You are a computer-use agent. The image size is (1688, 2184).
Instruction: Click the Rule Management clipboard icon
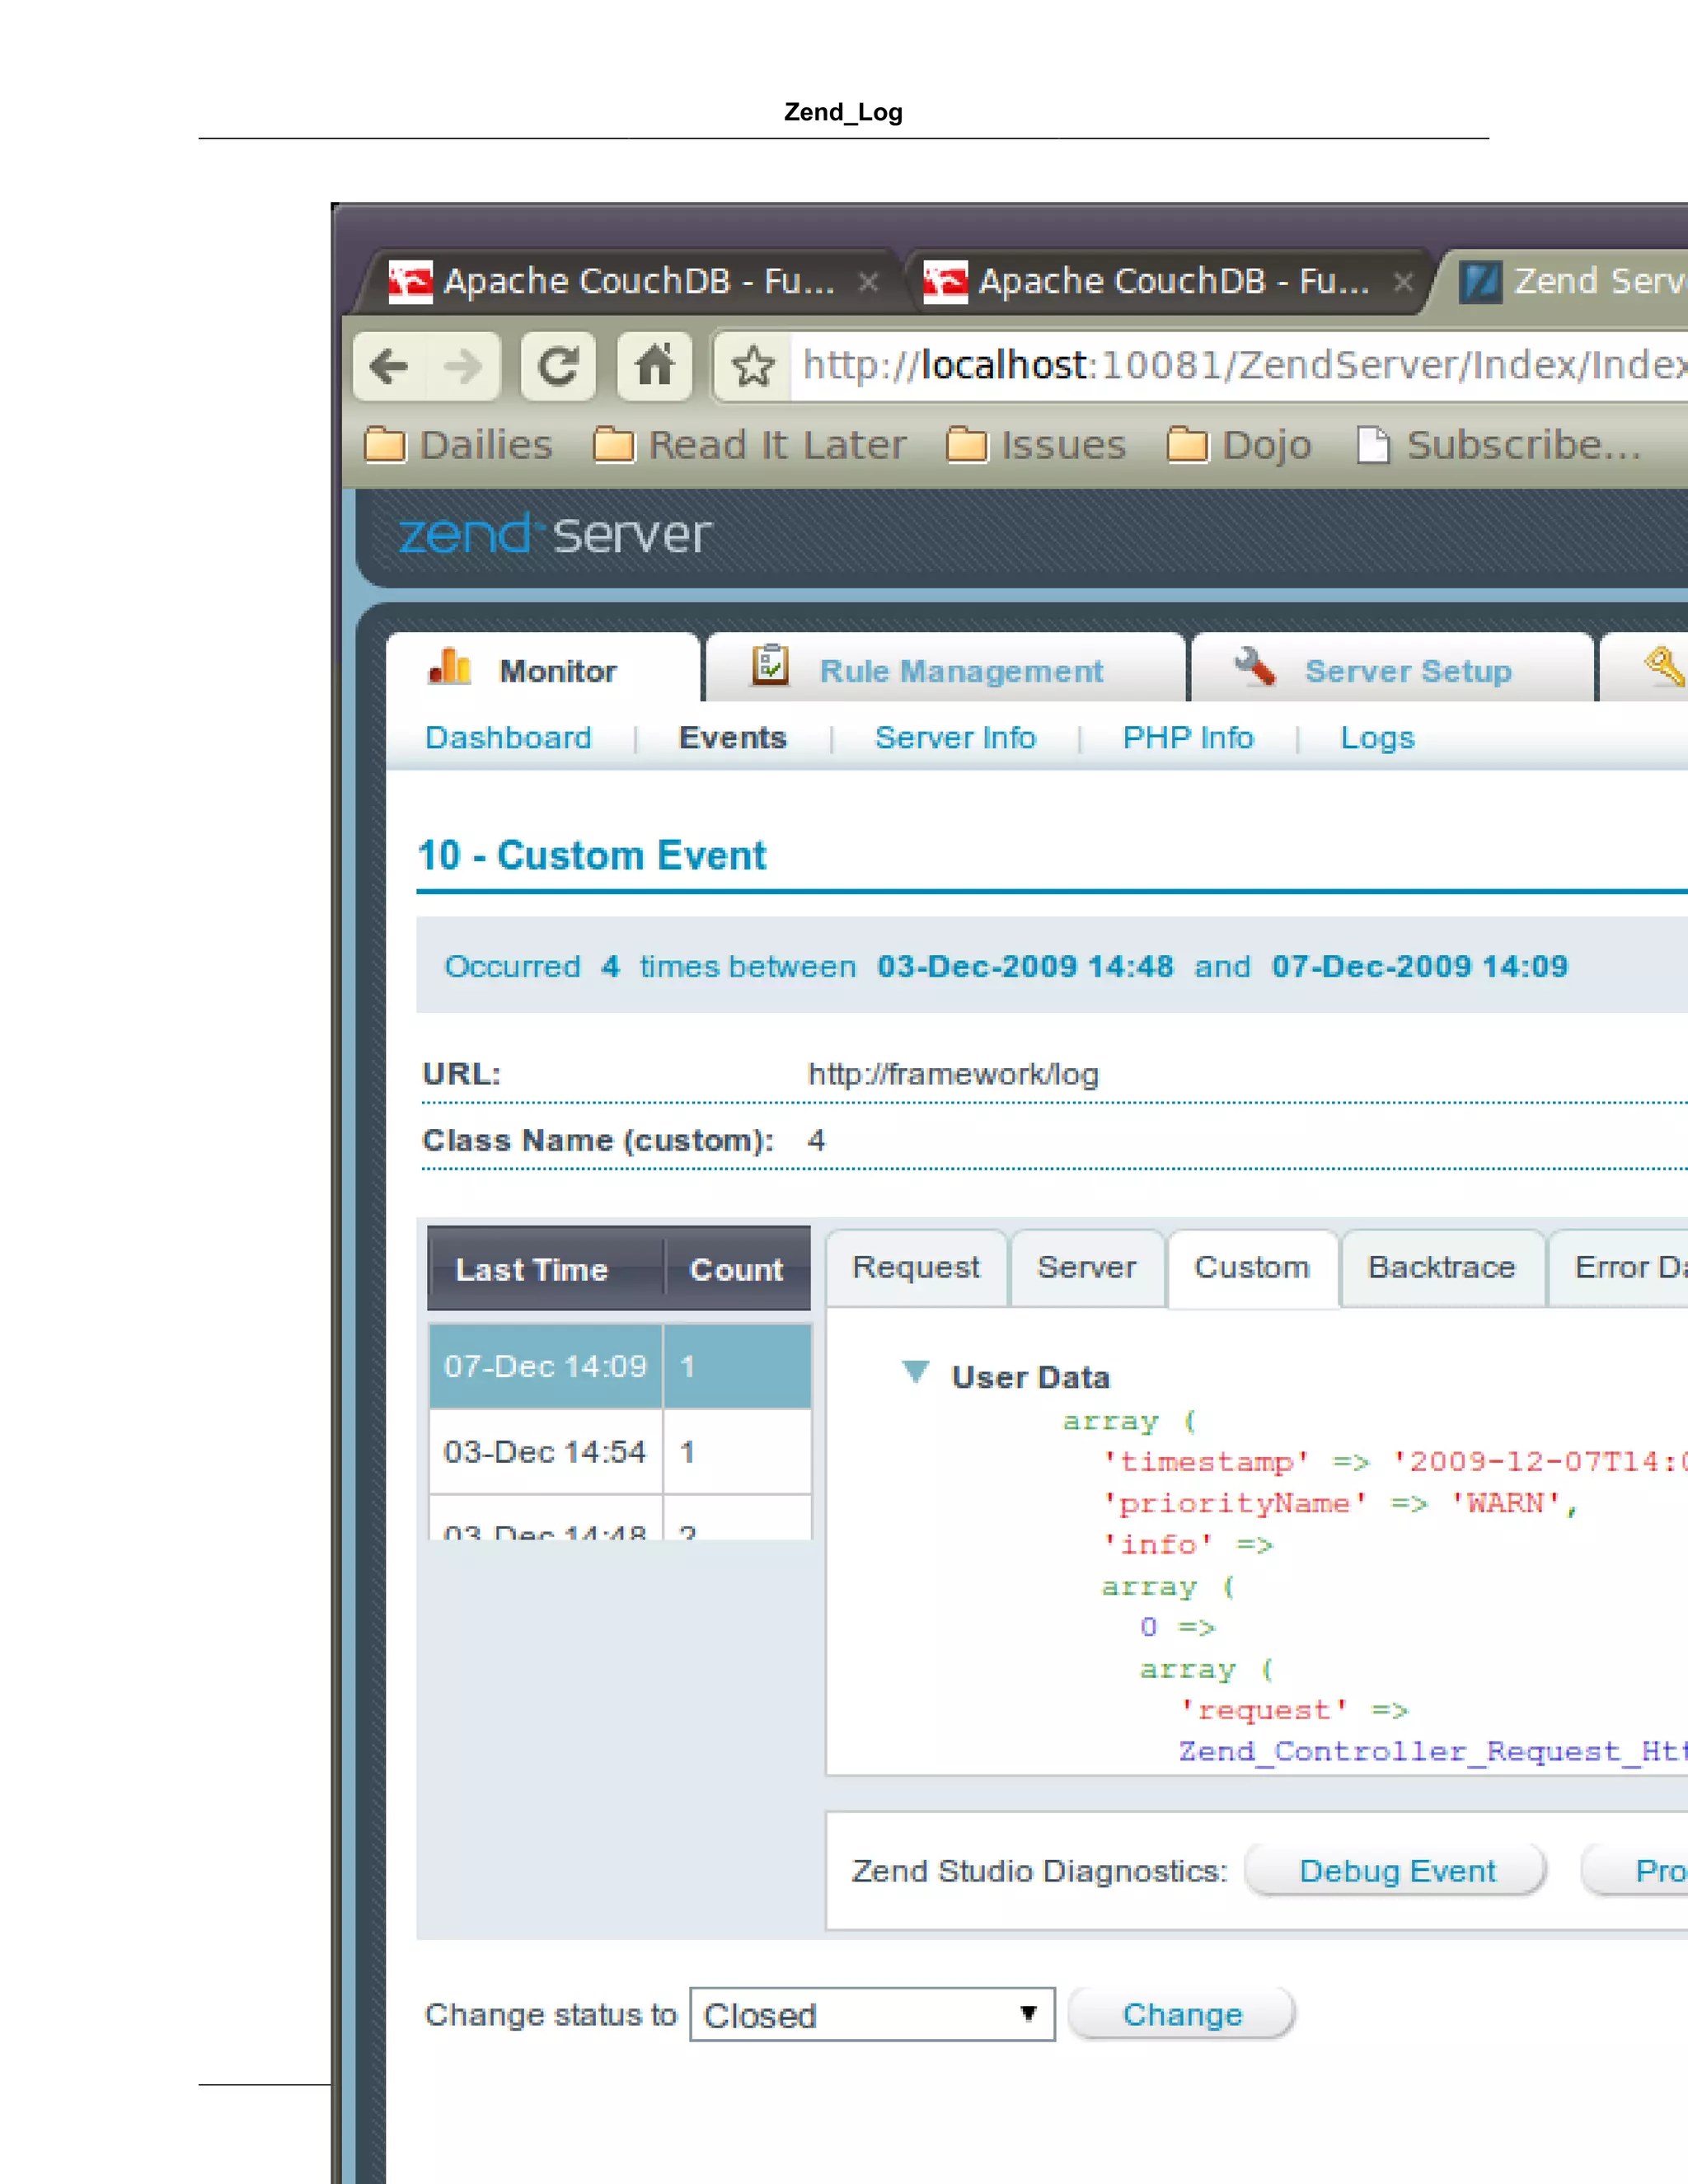click(770, 664)
